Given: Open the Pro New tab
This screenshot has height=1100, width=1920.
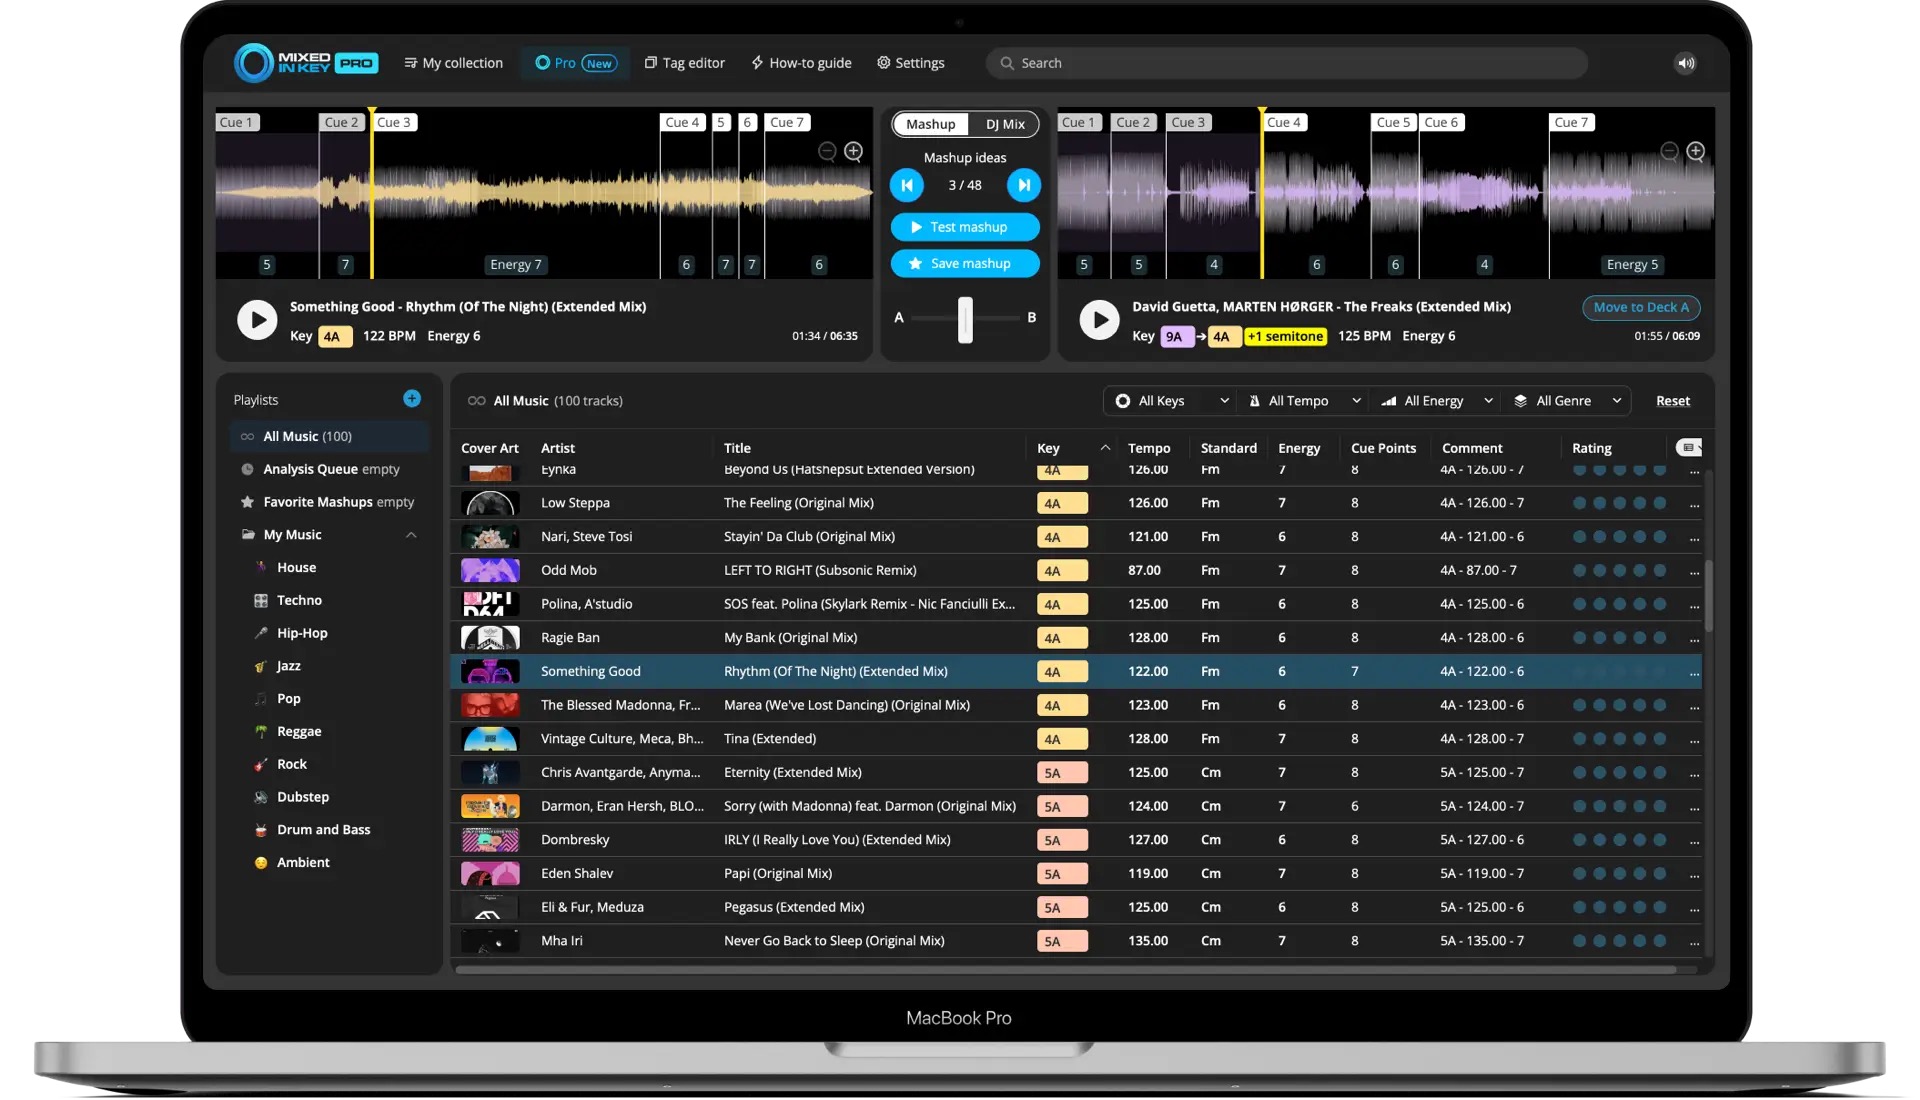Looking at the screenshot, I should pyautogui.click(x=576, y=63).
